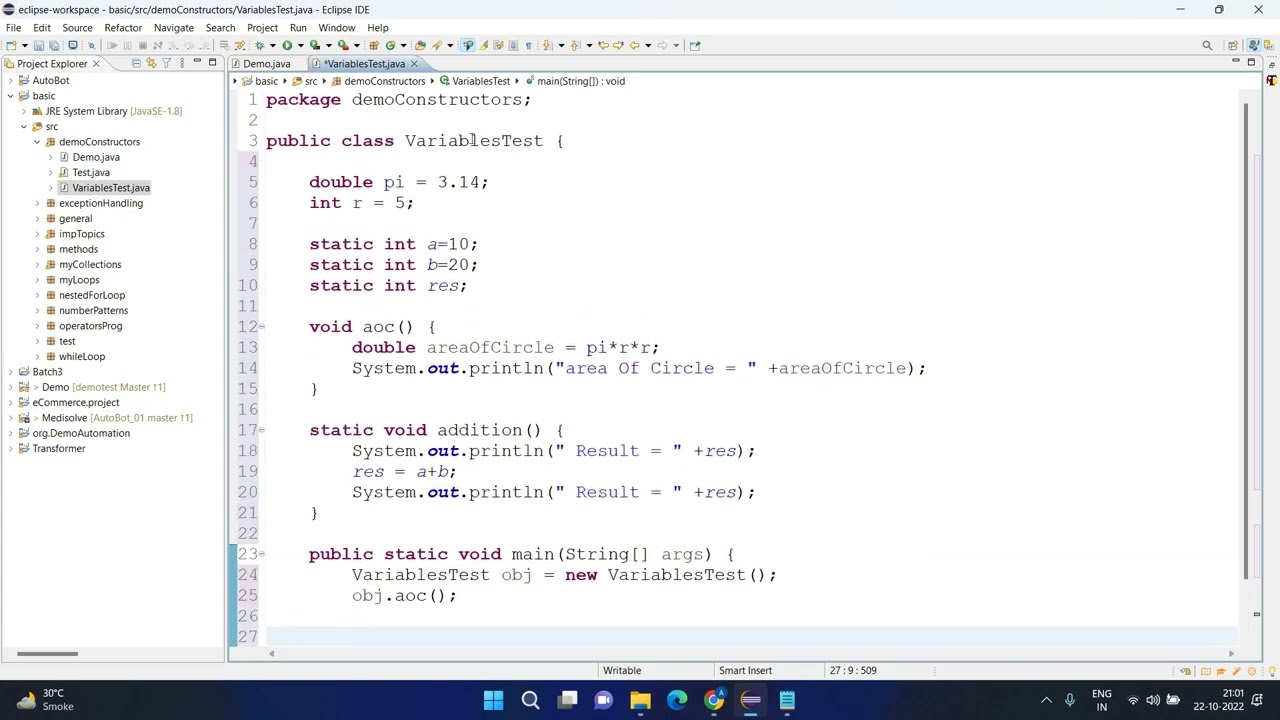Switch to the Git perspective icon

tap(1269, 46)
